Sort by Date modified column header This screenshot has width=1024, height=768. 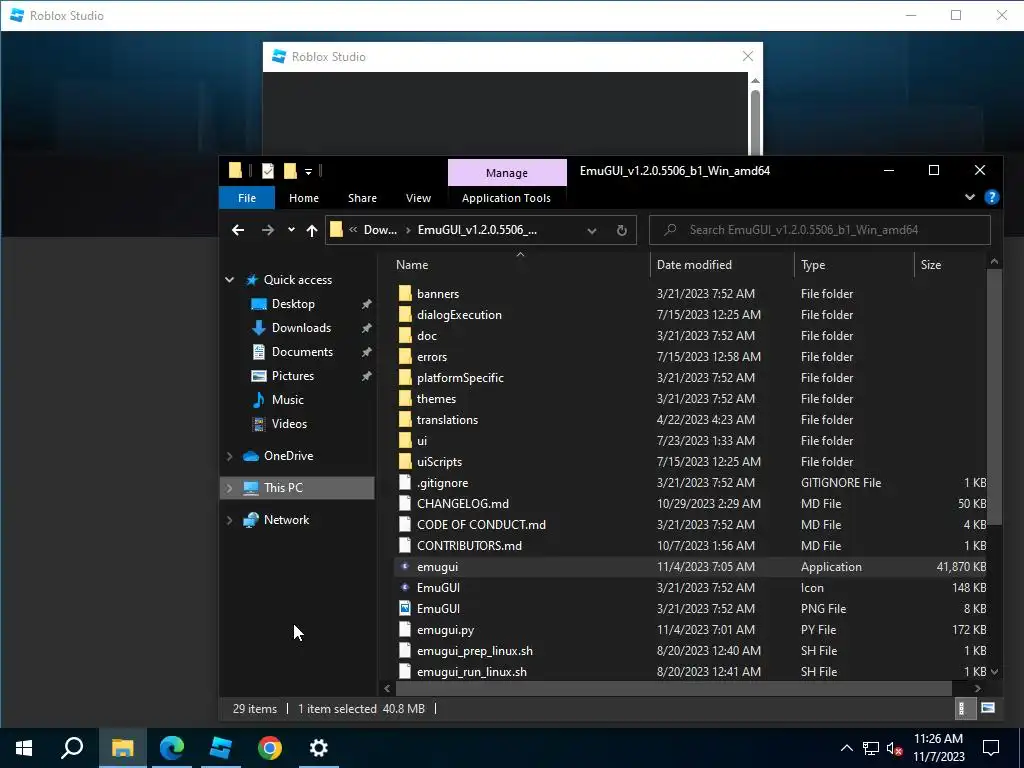pyautogui.click(x=694, y=264)
